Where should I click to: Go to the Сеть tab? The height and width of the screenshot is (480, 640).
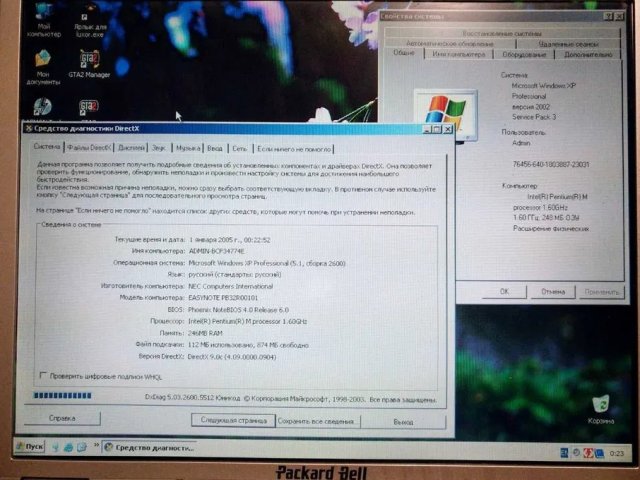tap(240, 149)
